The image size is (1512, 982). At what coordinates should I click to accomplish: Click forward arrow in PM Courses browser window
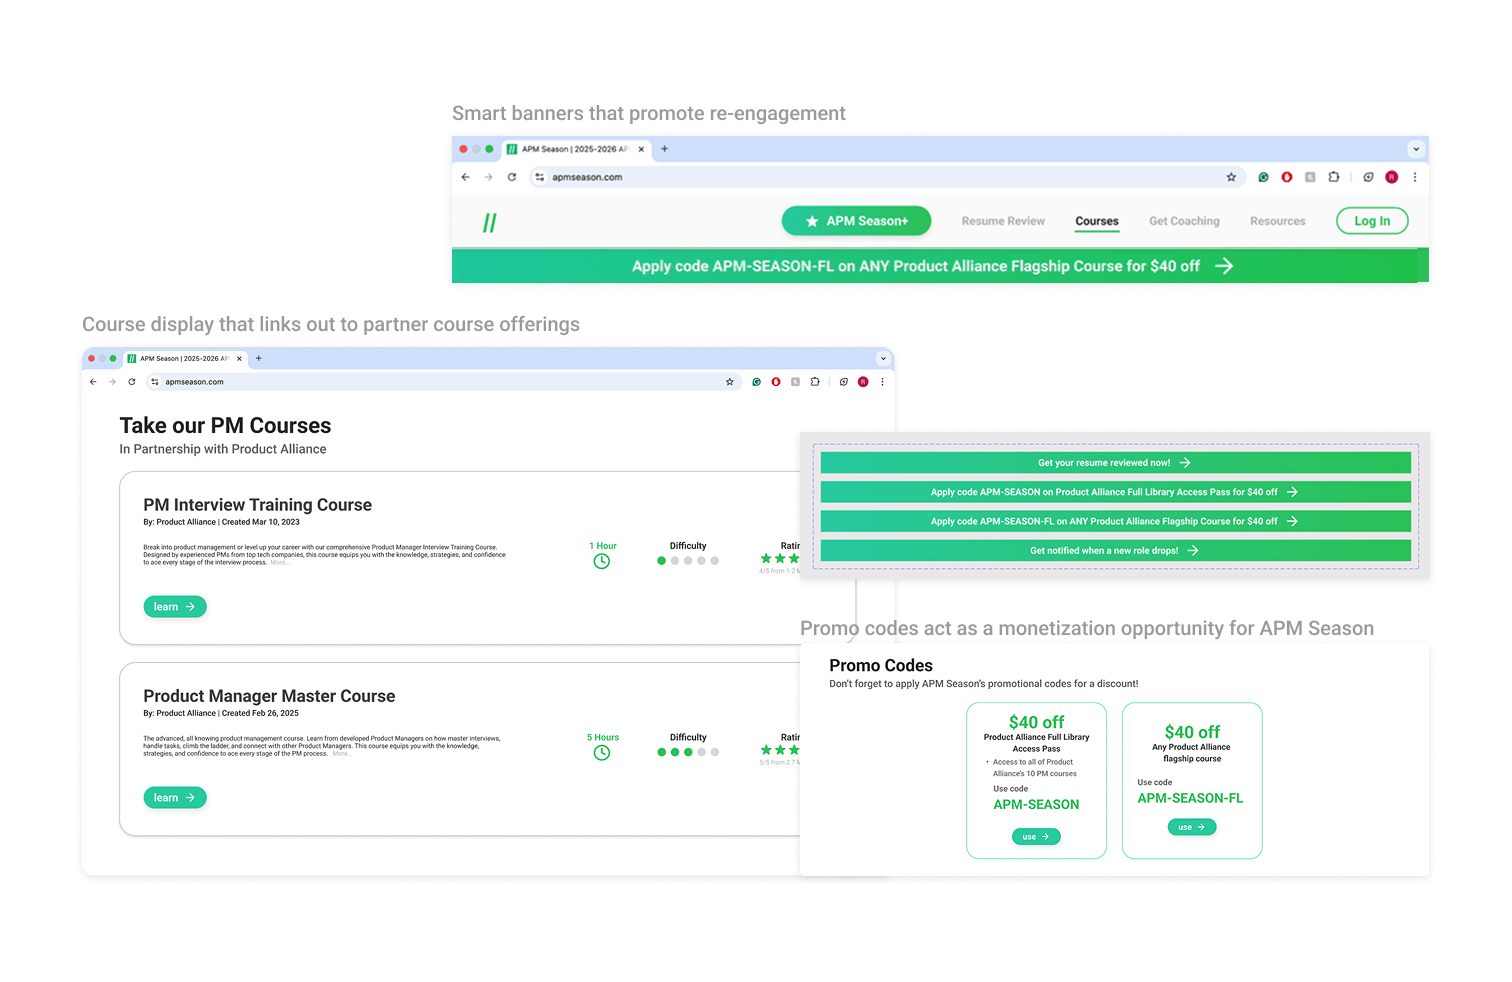coord(112,382)
